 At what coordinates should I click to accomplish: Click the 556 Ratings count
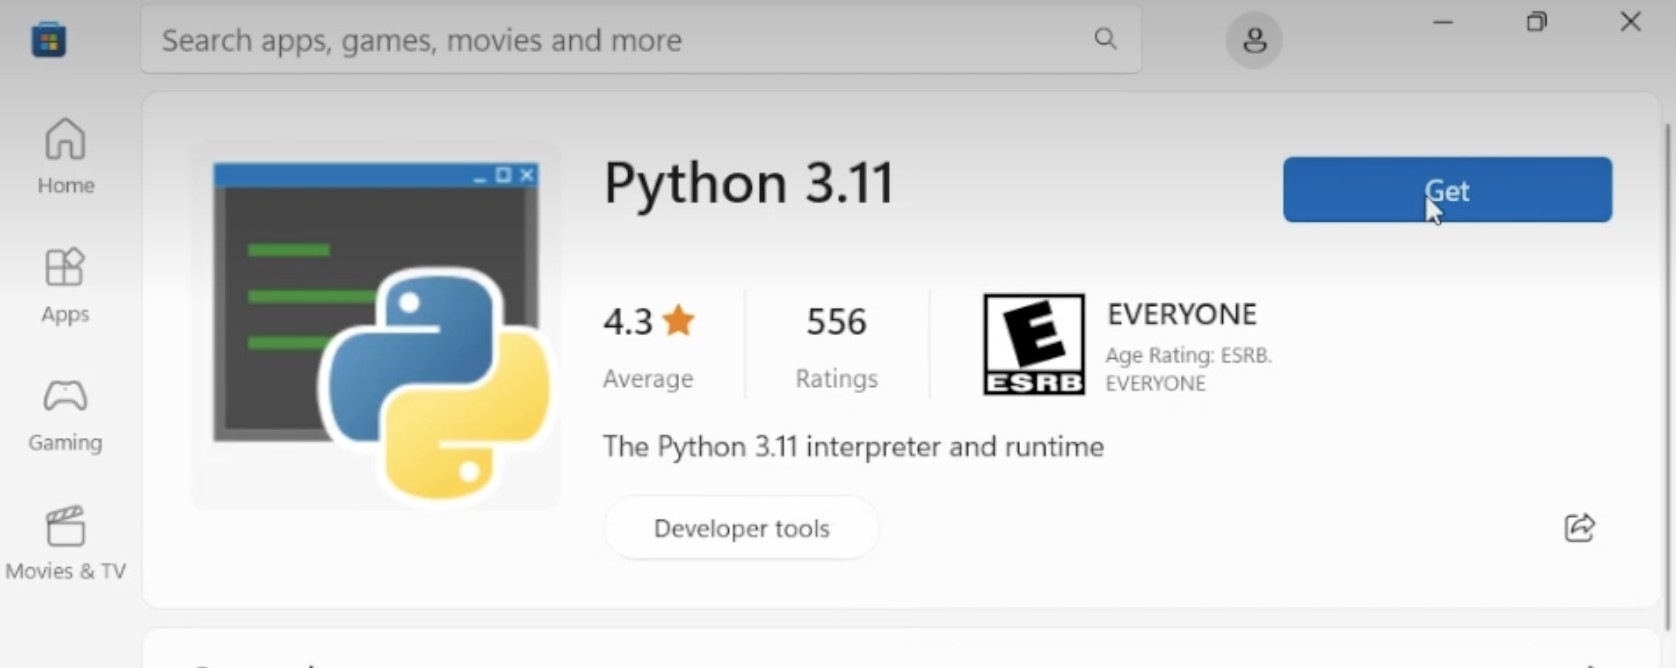836,346
